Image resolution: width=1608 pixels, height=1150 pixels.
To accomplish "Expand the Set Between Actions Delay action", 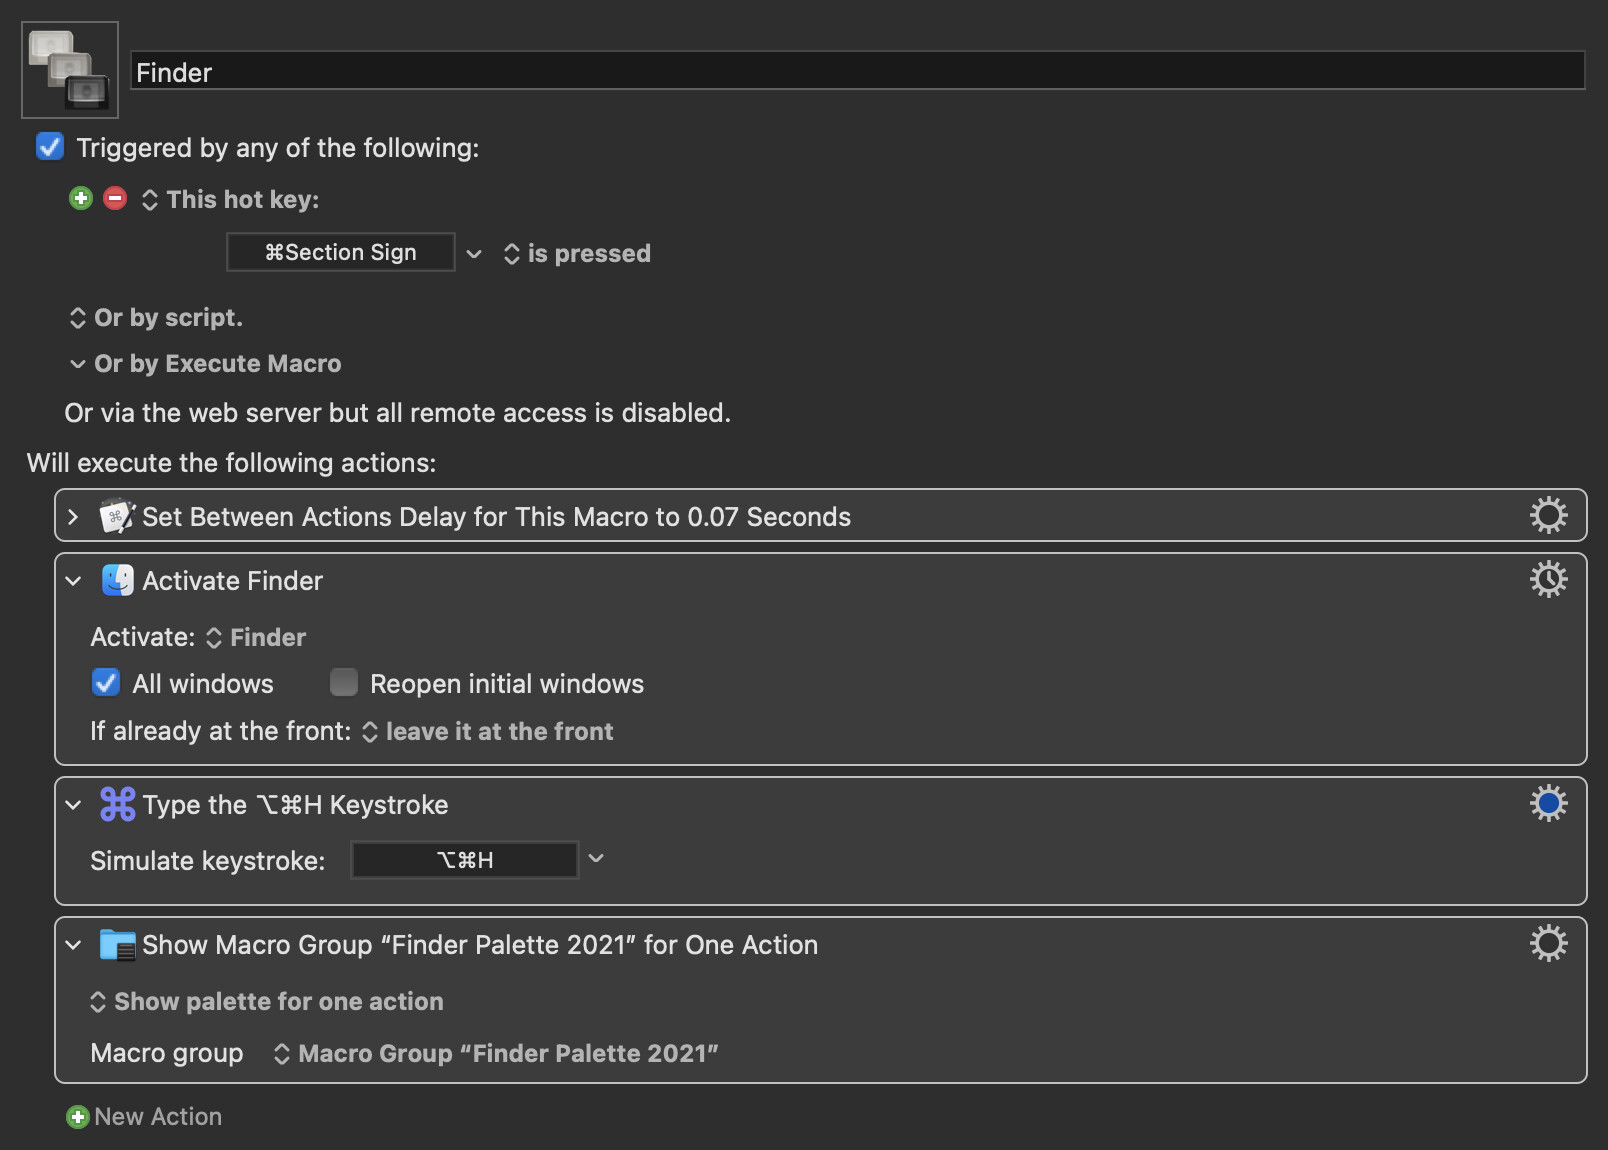I will [x=73, y=517].
